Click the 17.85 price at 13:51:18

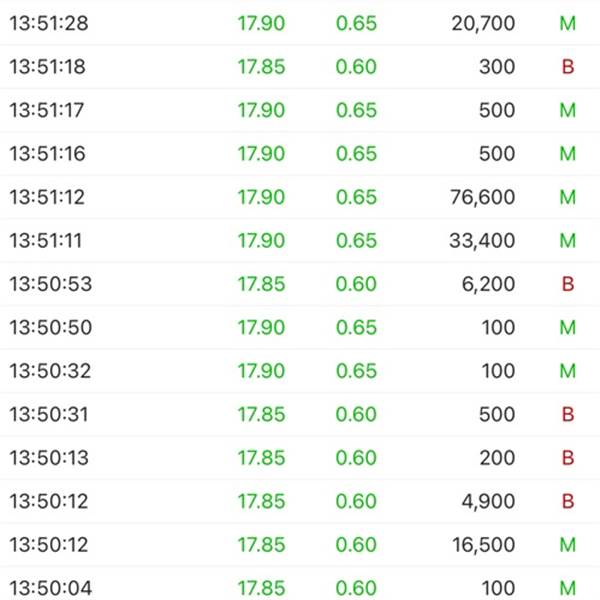coord(261,67)
